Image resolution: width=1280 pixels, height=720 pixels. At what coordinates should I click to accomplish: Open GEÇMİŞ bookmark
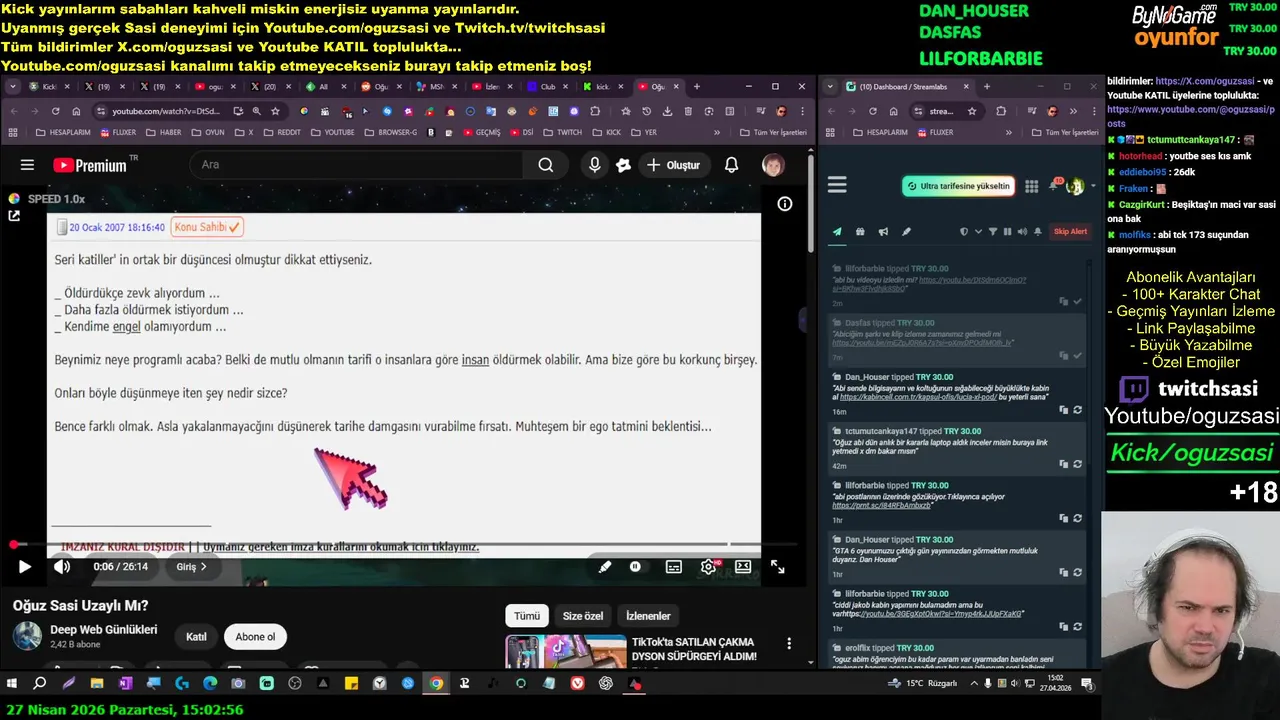coord(480,132)
